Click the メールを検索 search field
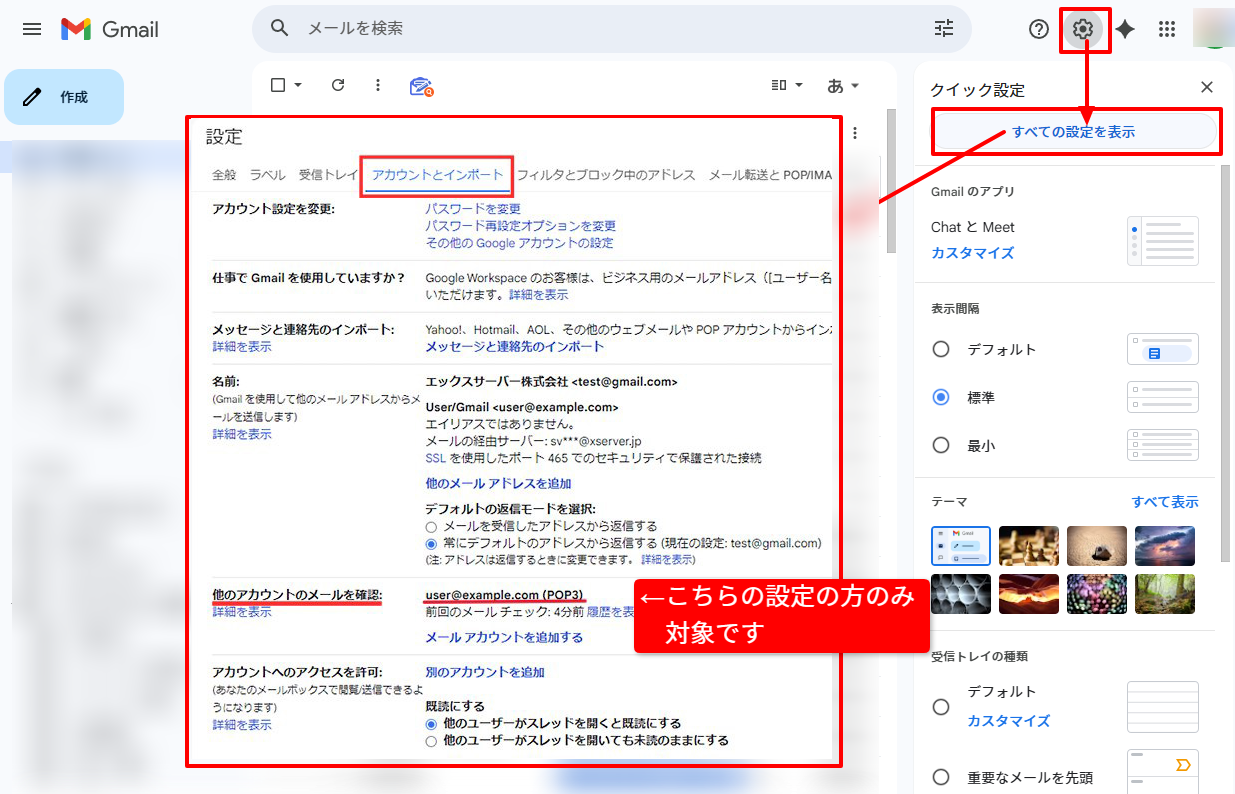This screenshot has height=794, width=1235. pos(600,28)
